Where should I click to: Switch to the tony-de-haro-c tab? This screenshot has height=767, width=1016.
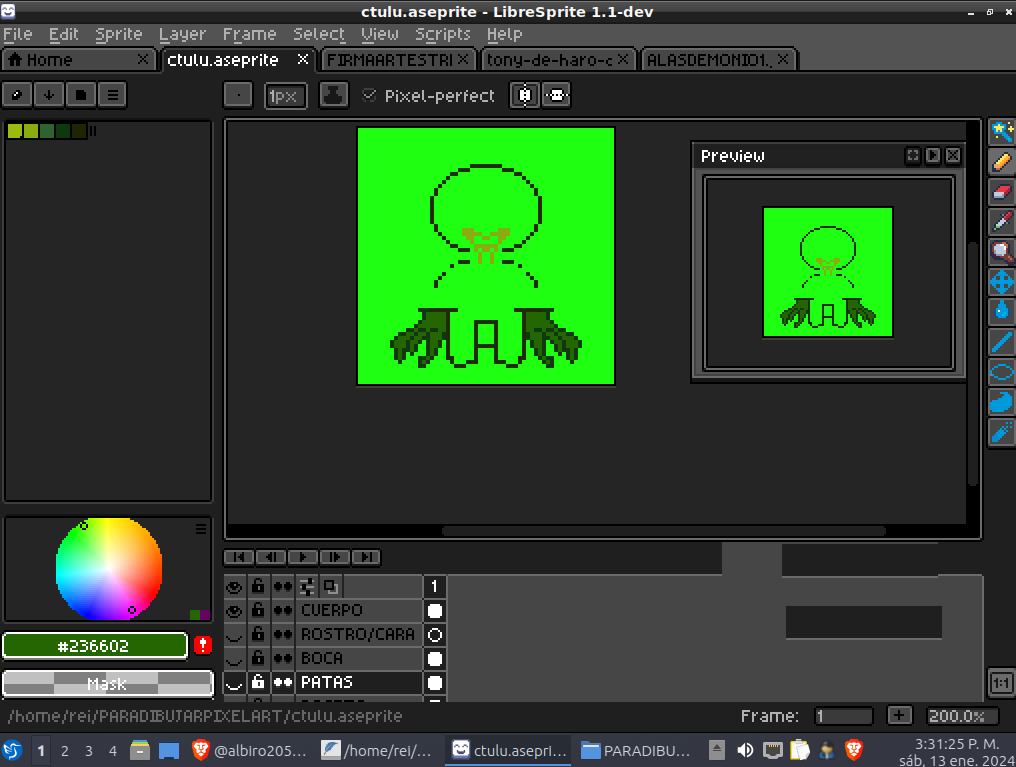[557, 60]
